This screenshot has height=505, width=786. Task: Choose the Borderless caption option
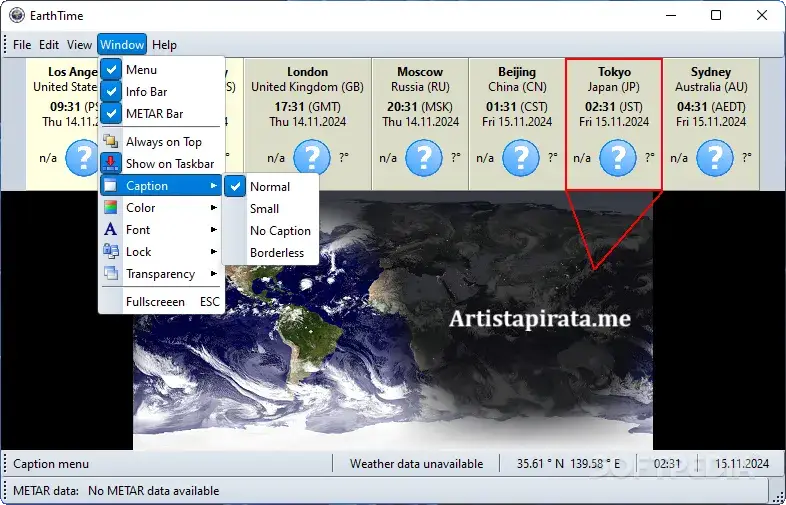tap(271, 252)
